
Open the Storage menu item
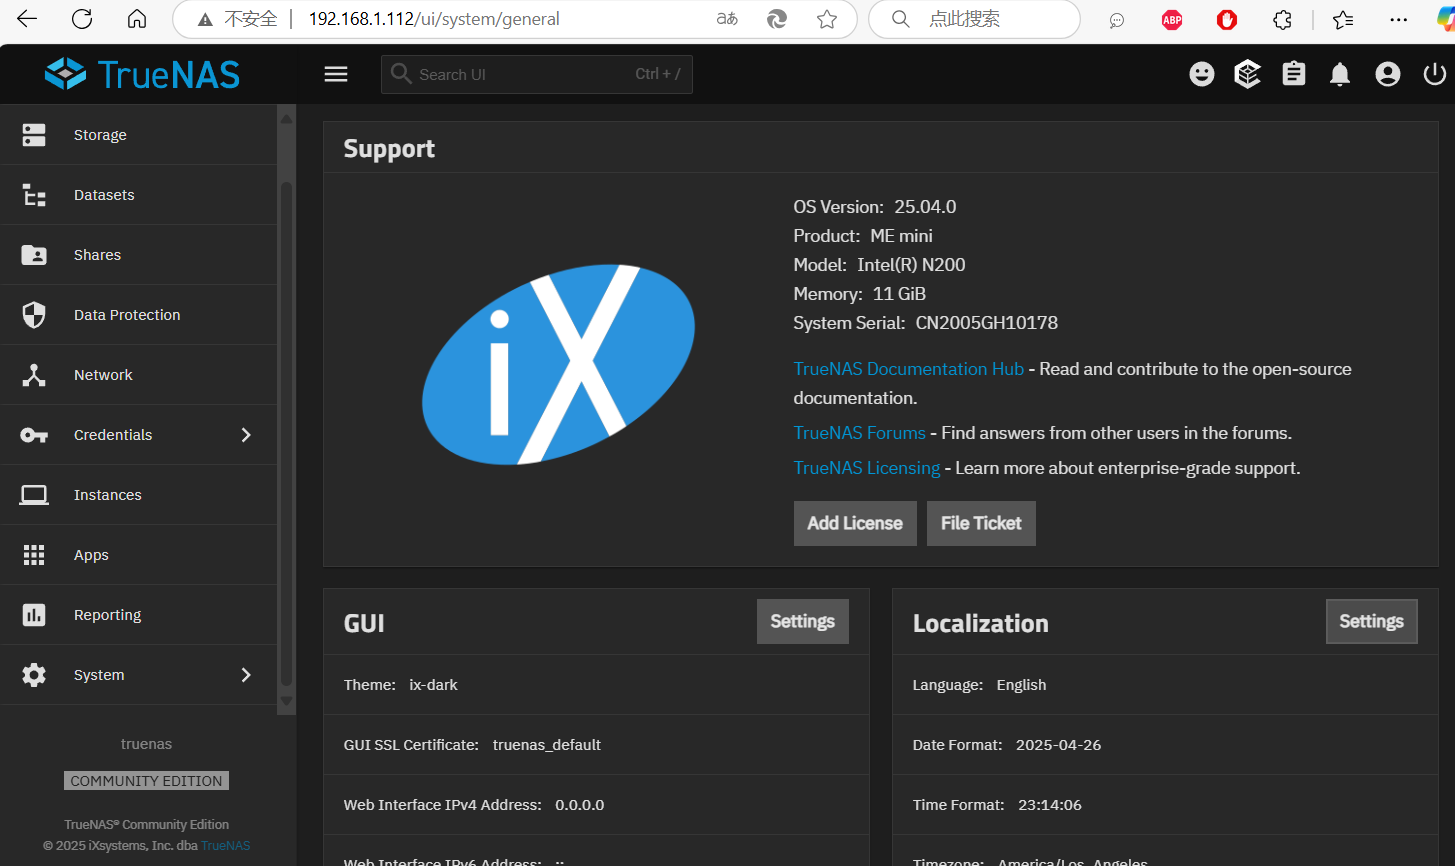coord(100,135)
